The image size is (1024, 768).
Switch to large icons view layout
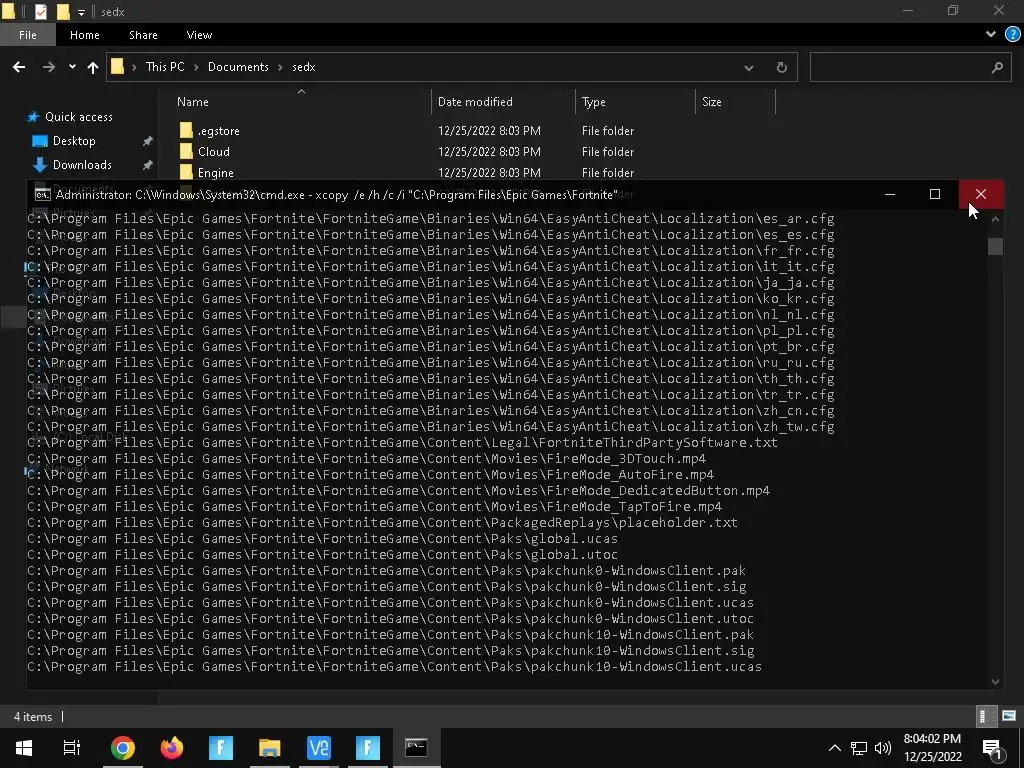coord(1009,716)
